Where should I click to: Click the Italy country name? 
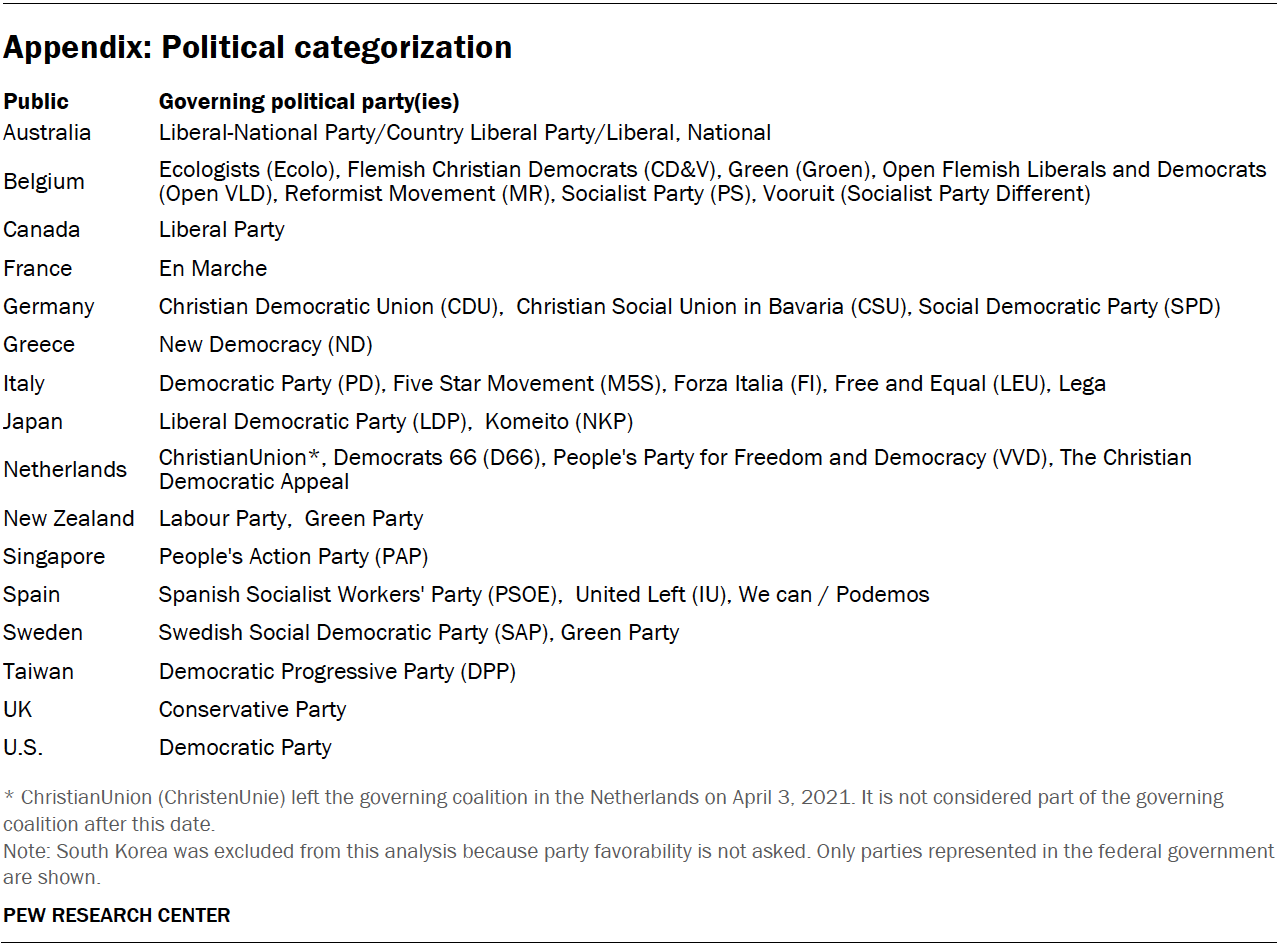[24, 383]
